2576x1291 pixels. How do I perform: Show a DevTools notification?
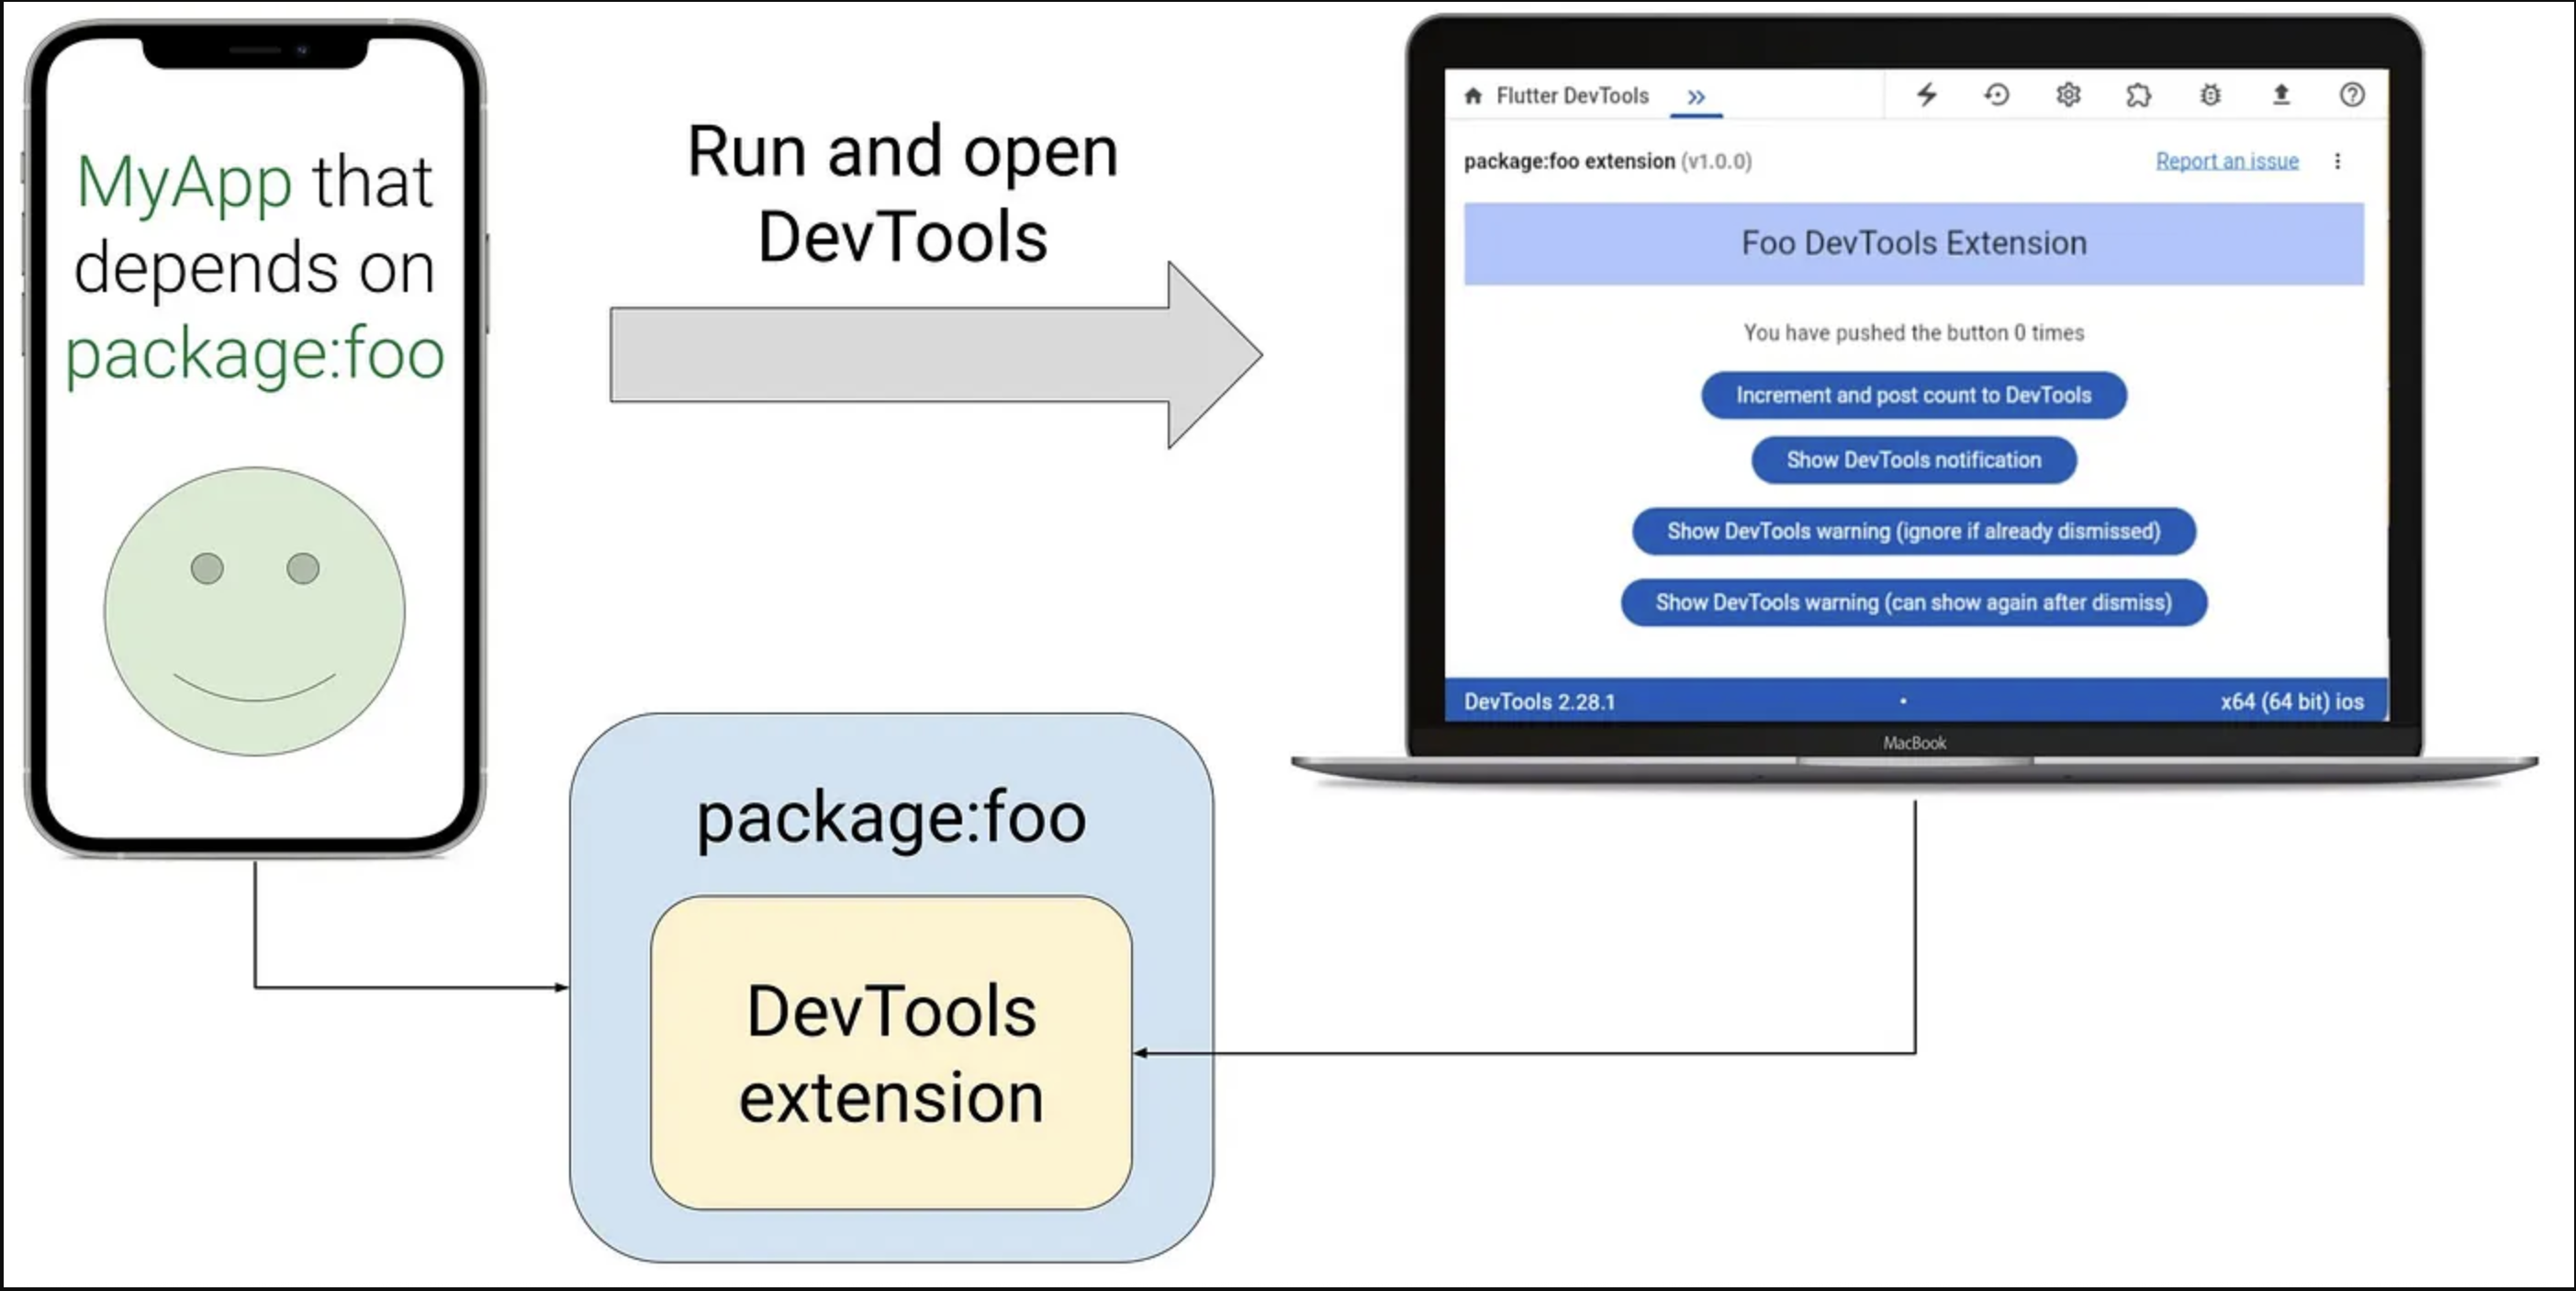click(x=1913, y=460)
